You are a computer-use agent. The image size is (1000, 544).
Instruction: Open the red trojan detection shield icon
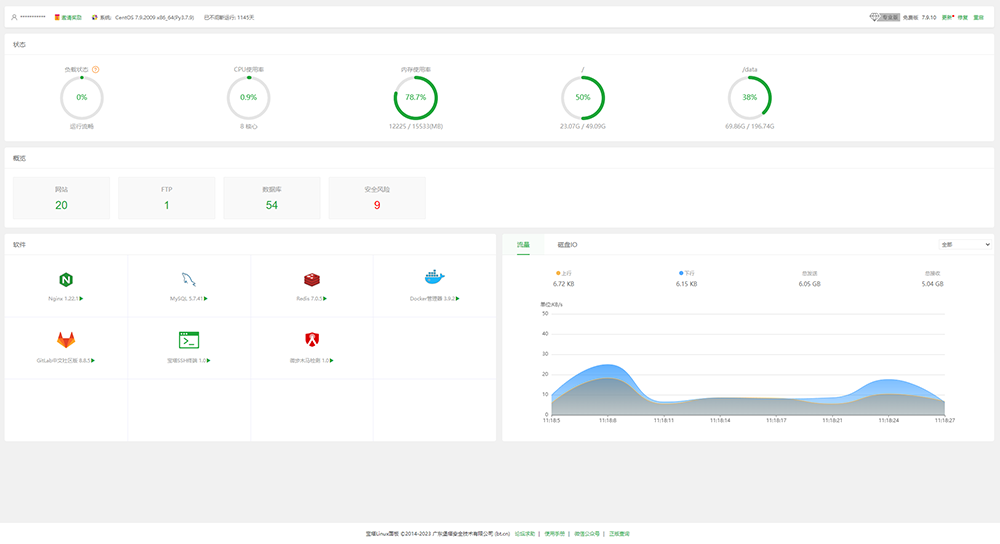tap(311, 340)
